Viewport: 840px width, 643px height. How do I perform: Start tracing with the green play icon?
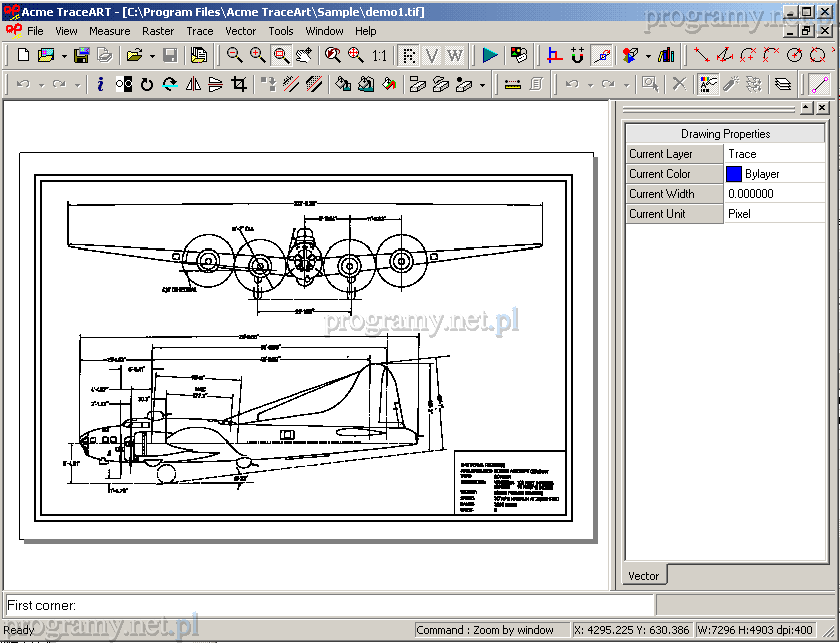point(489,55)
